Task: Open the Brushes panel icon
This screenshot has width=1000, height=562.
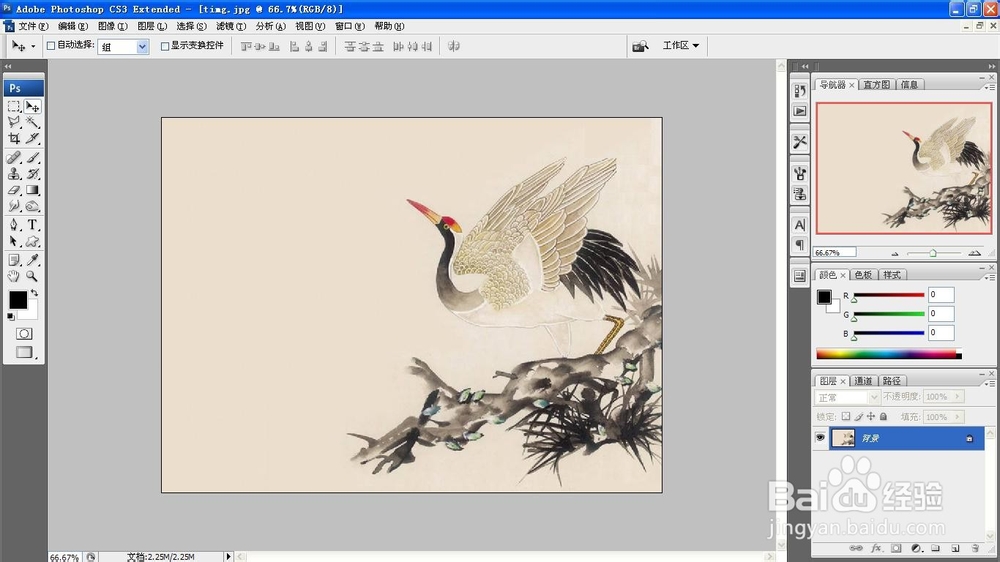Action: click(x=800, y=173)
